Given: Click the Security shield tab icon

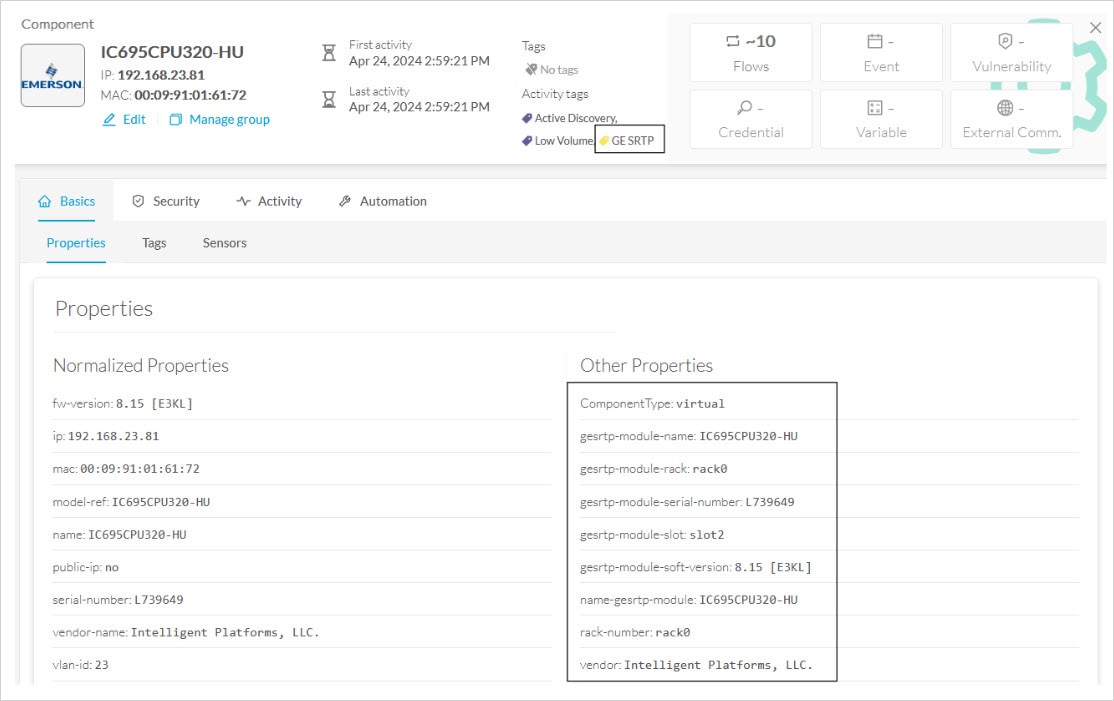Looking at the screenshot, I should tap(139, 201).
